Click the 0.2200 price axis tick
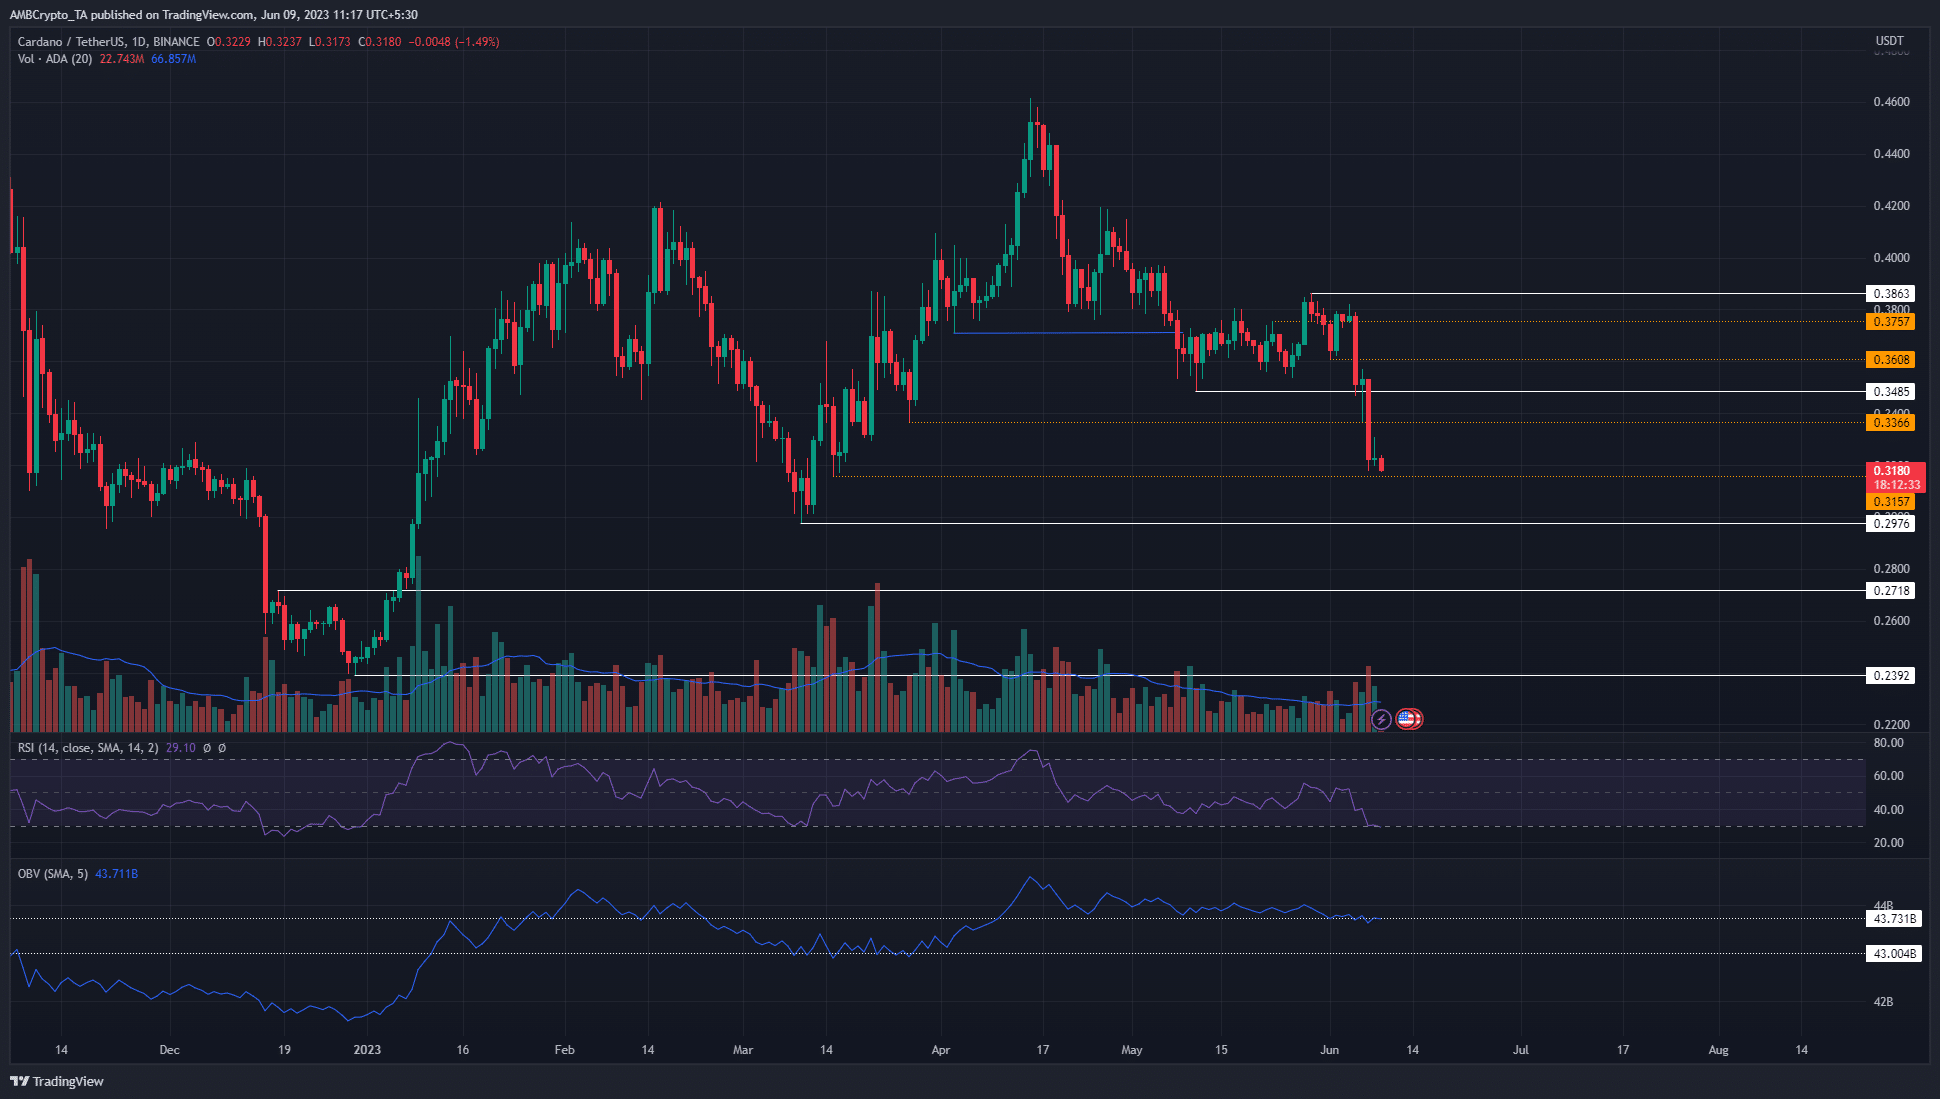 click(x=1891, y=725)
